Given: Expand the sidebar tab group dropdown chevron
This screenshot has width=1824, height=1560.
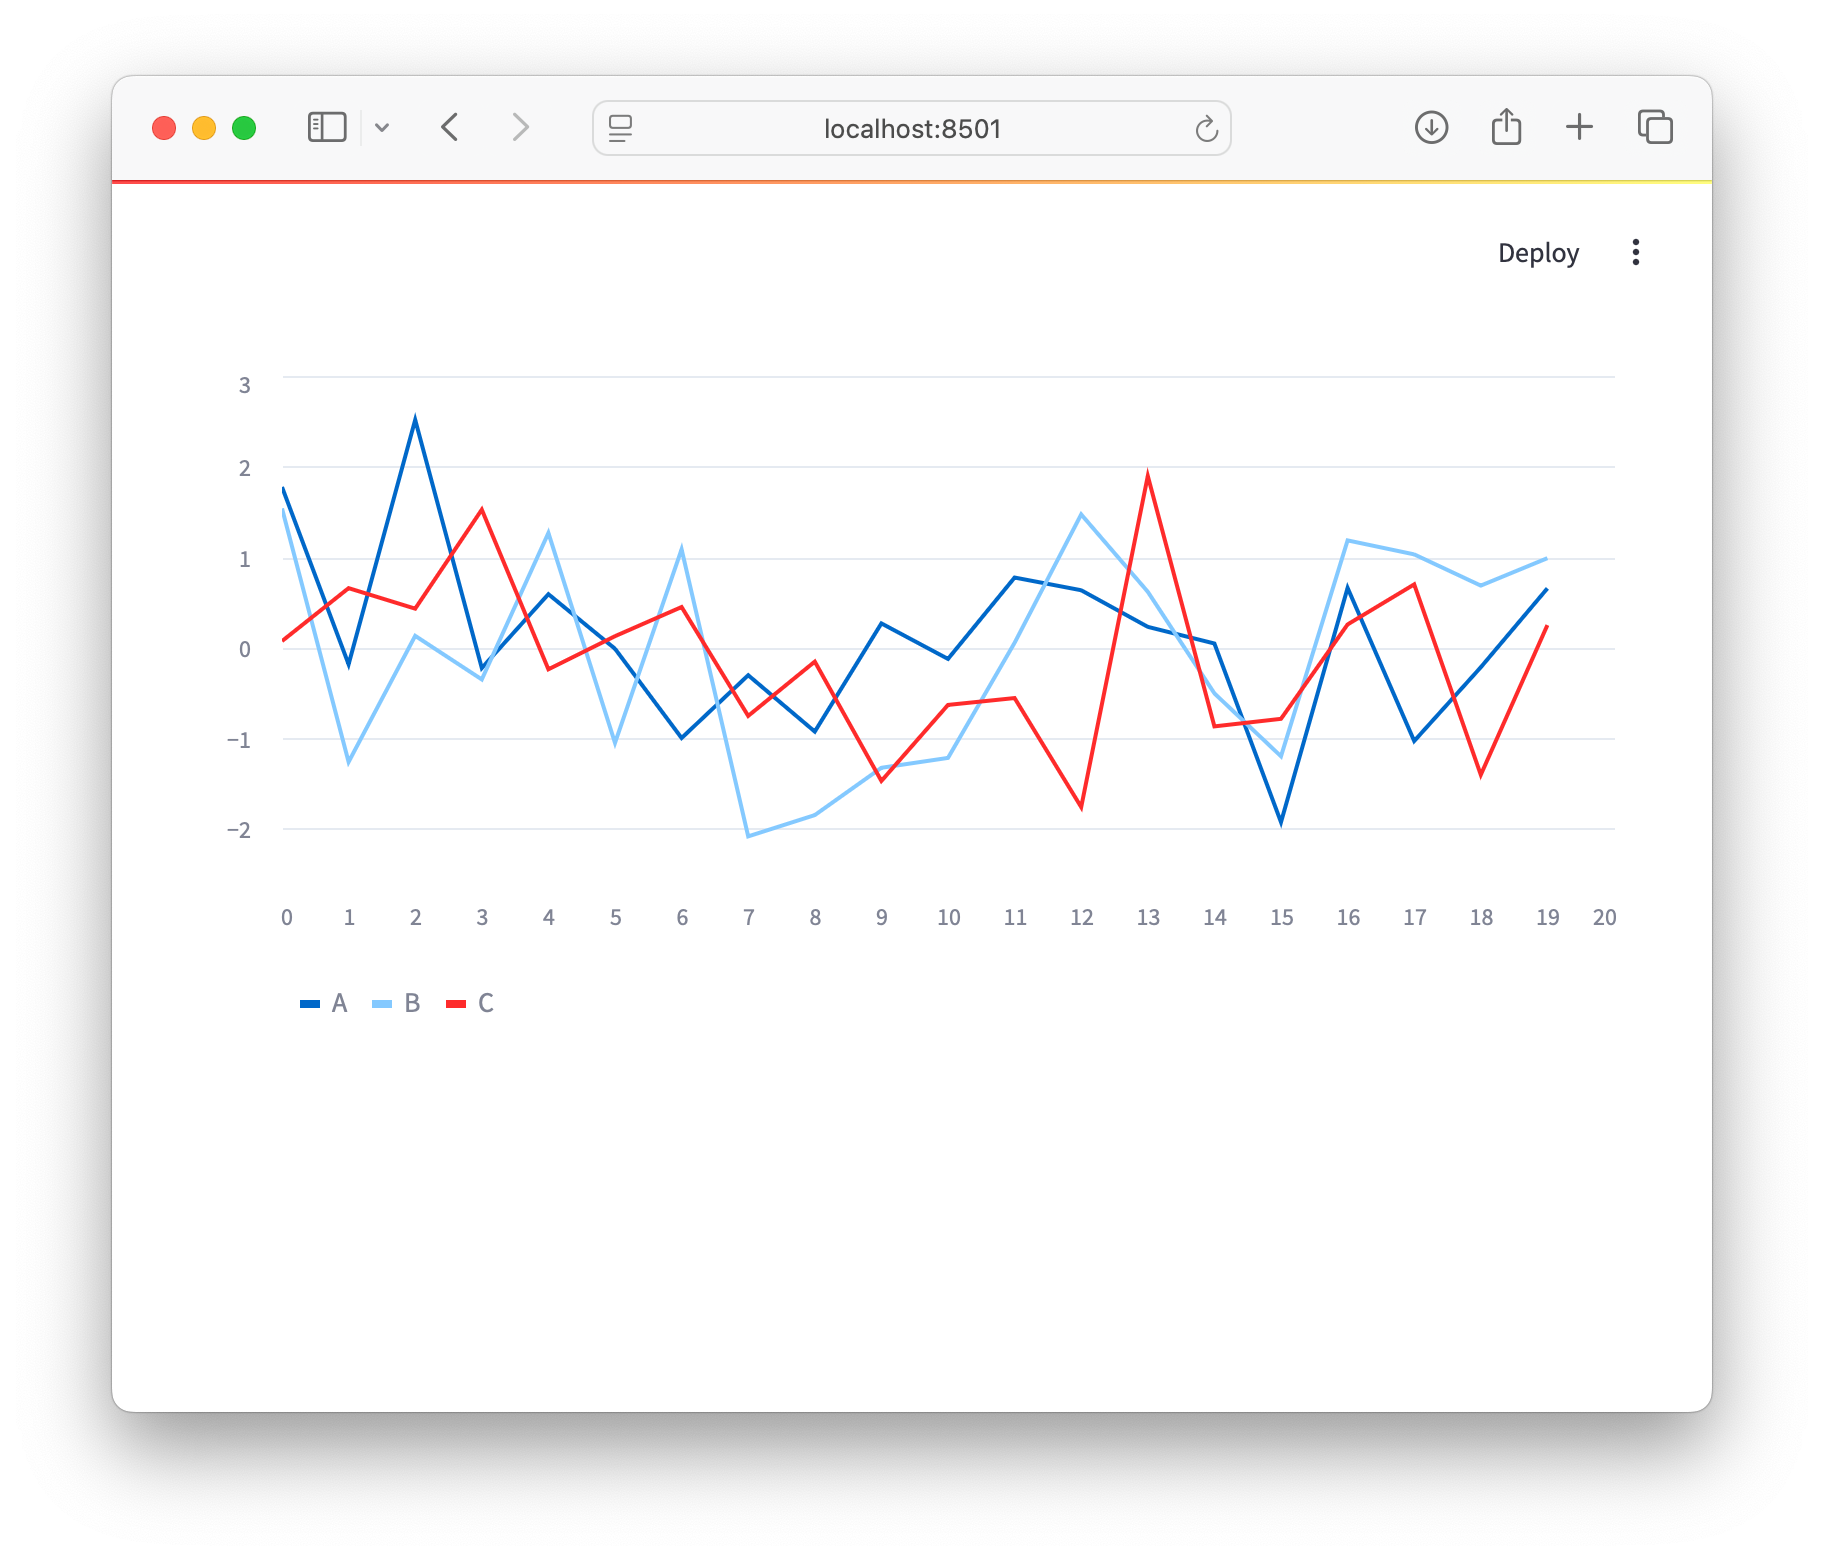Looking at the screenshot, I should pyautogui.click(x=382, y=128).
